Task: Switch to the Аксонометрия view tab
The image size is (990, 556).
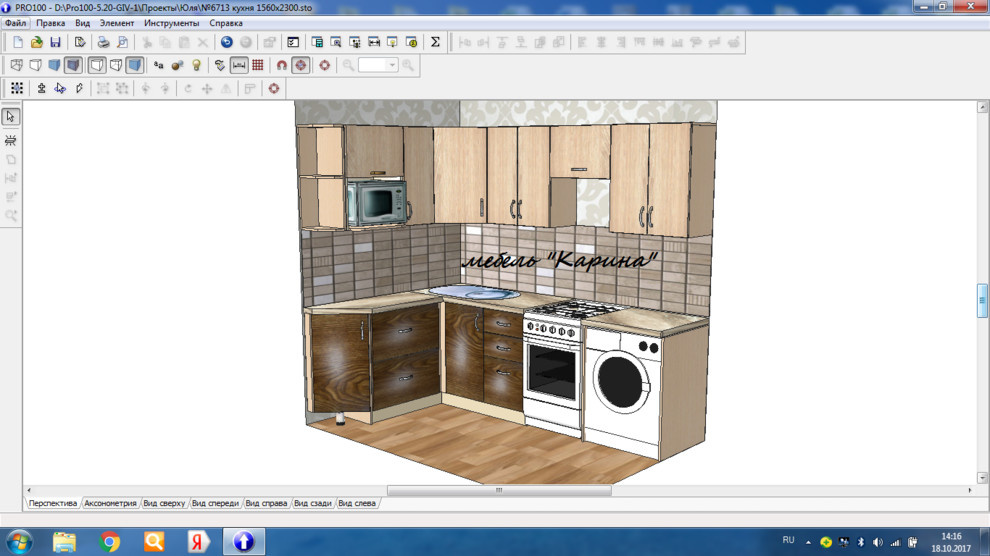Action: (110, 503)
